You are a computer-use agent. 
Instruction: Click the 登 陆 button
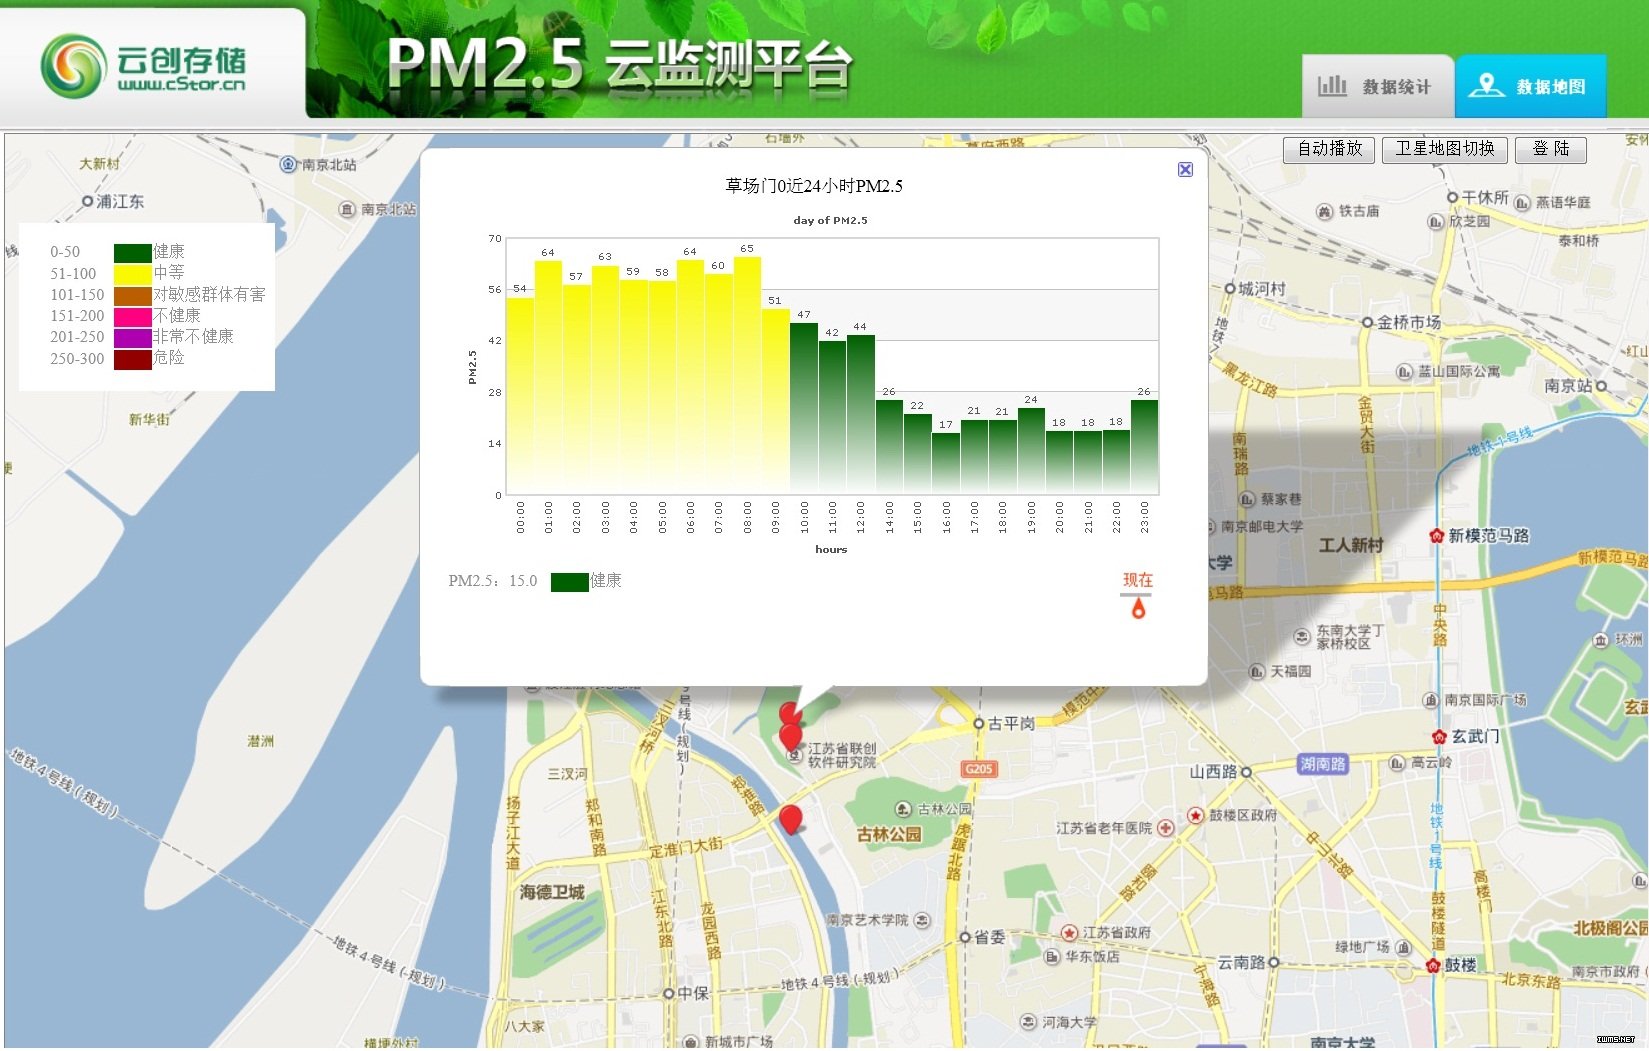pos(1550,149)
